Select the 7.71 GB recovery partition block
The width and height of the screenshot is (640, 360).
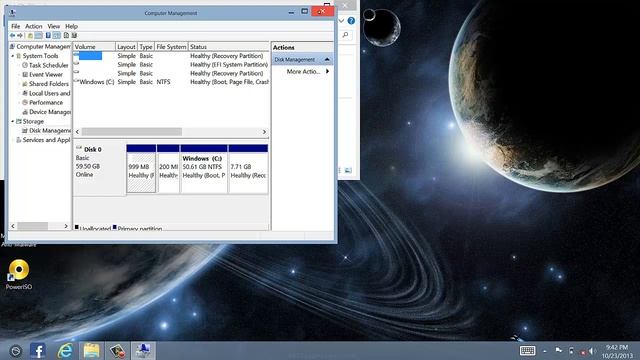pos(248,169)
